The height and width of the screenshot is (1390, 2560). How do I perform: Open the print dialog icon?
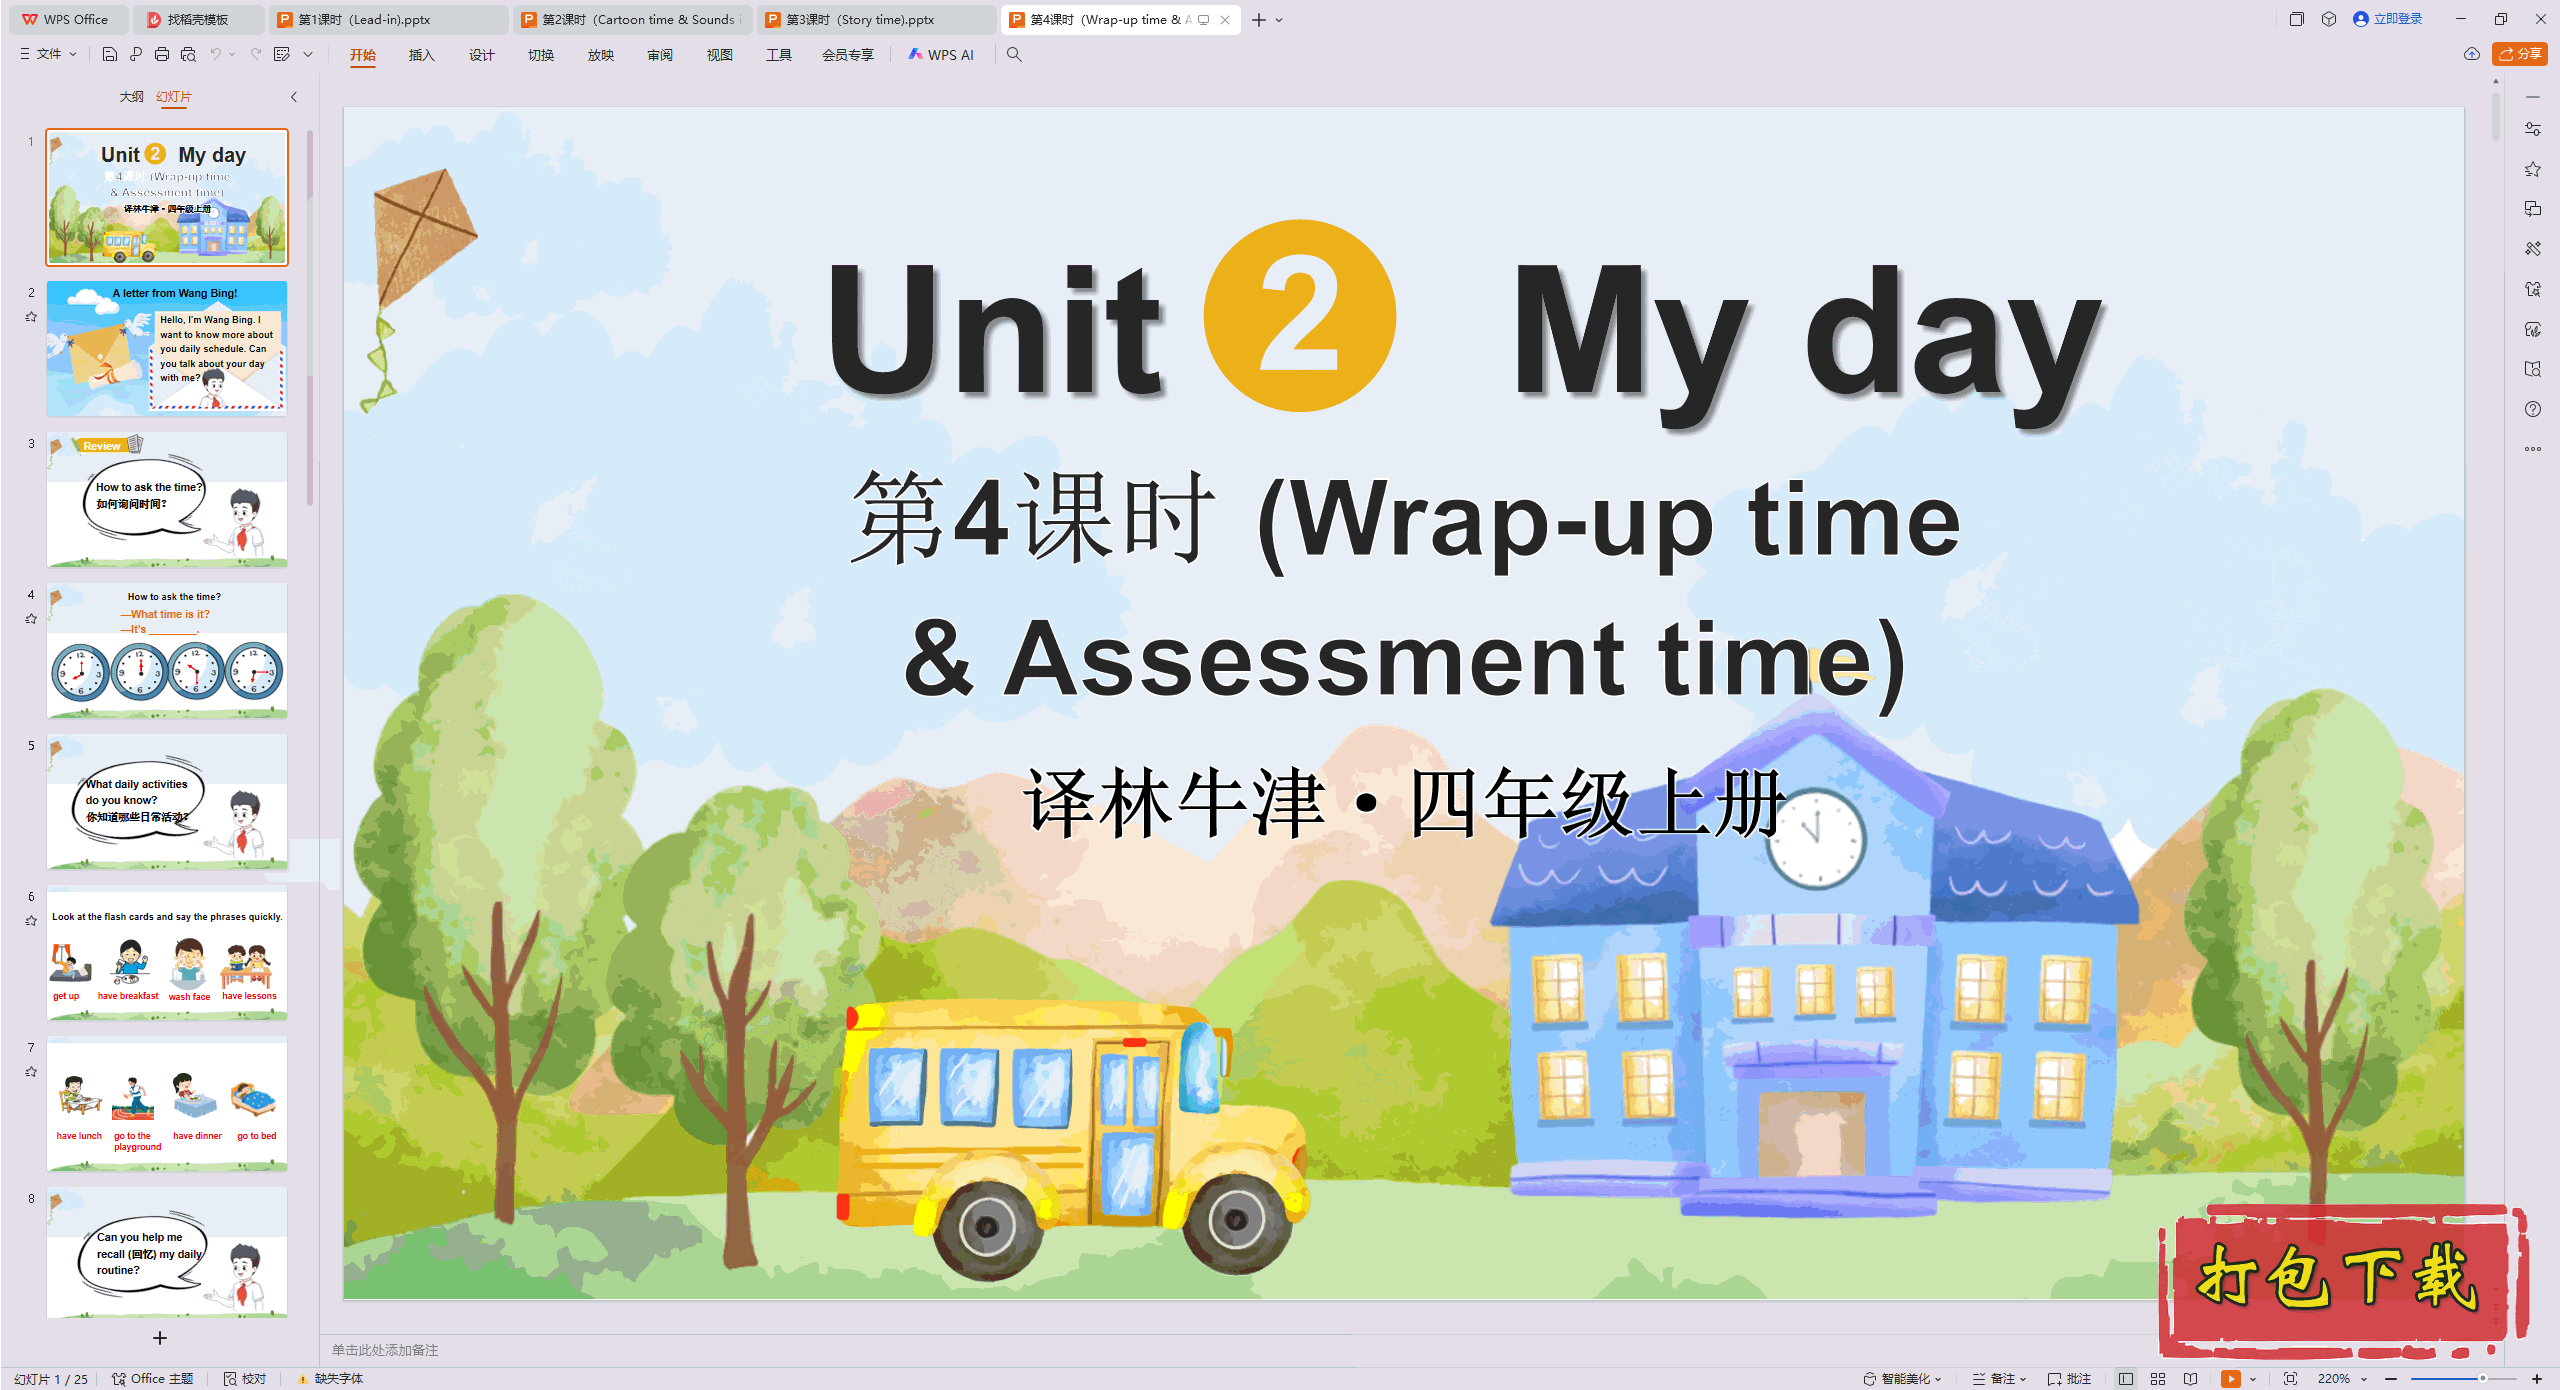point(162,54)
